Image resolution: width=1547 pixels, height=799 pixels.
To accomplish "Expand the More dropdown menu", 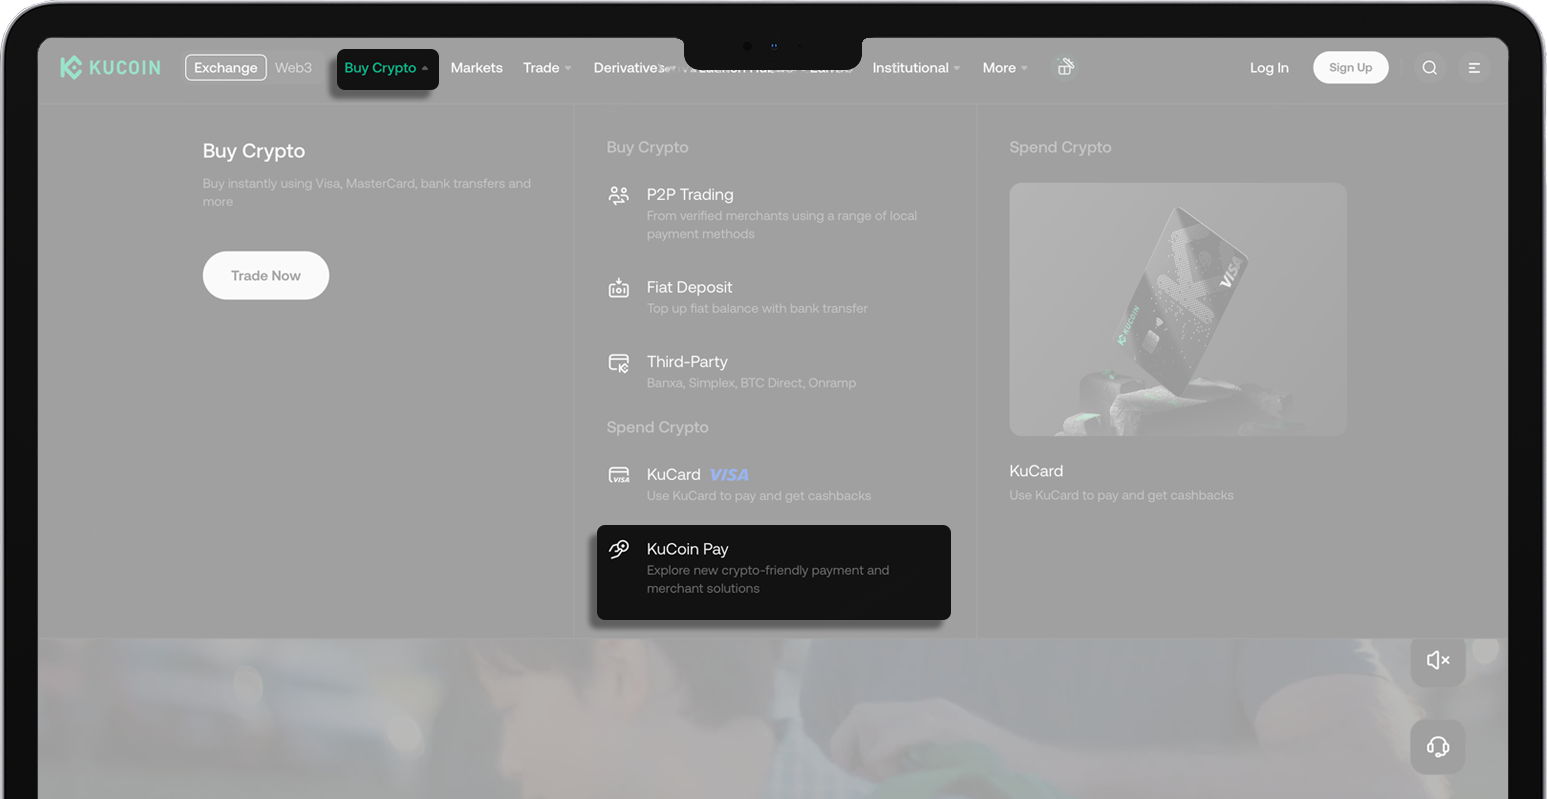I will point(1004,68).
